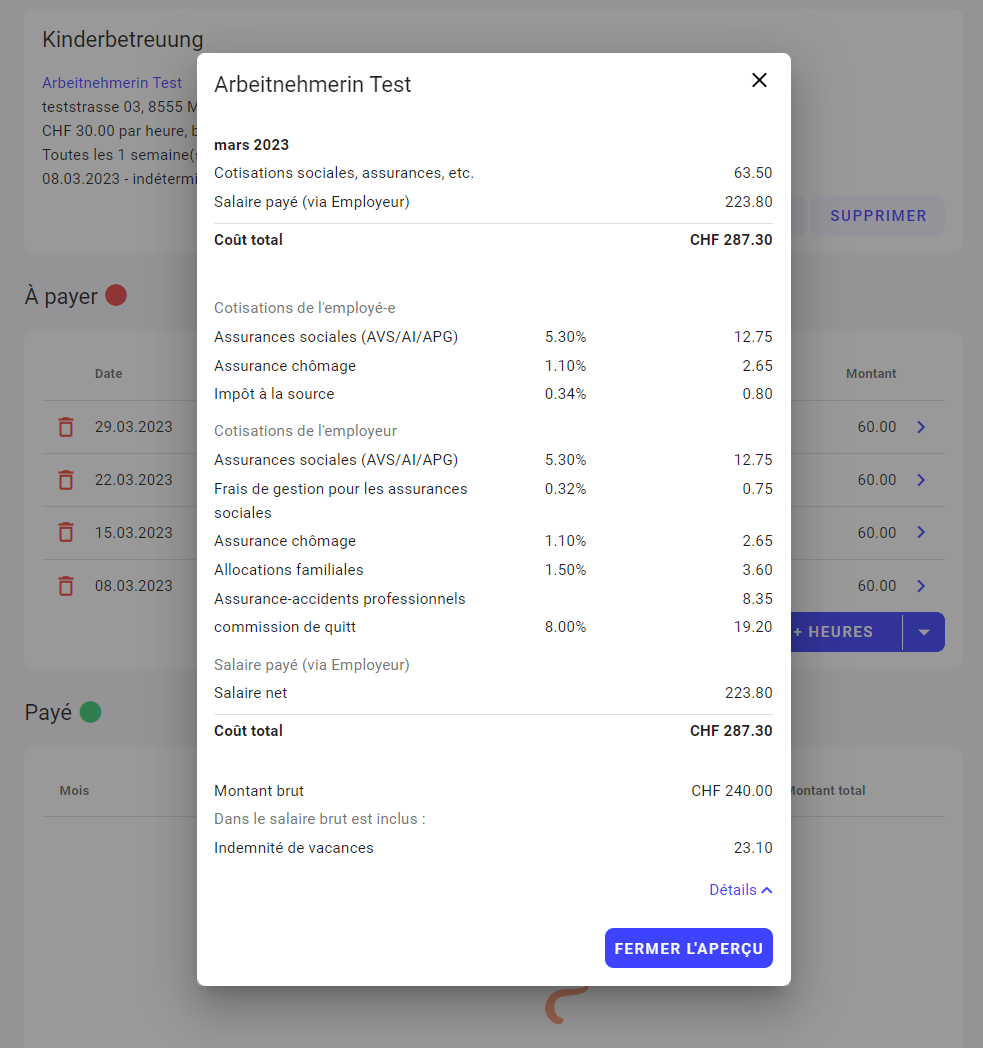Collapse the Détails section
The height and width of the screenshot is (1048, 983).
[740, 890]
